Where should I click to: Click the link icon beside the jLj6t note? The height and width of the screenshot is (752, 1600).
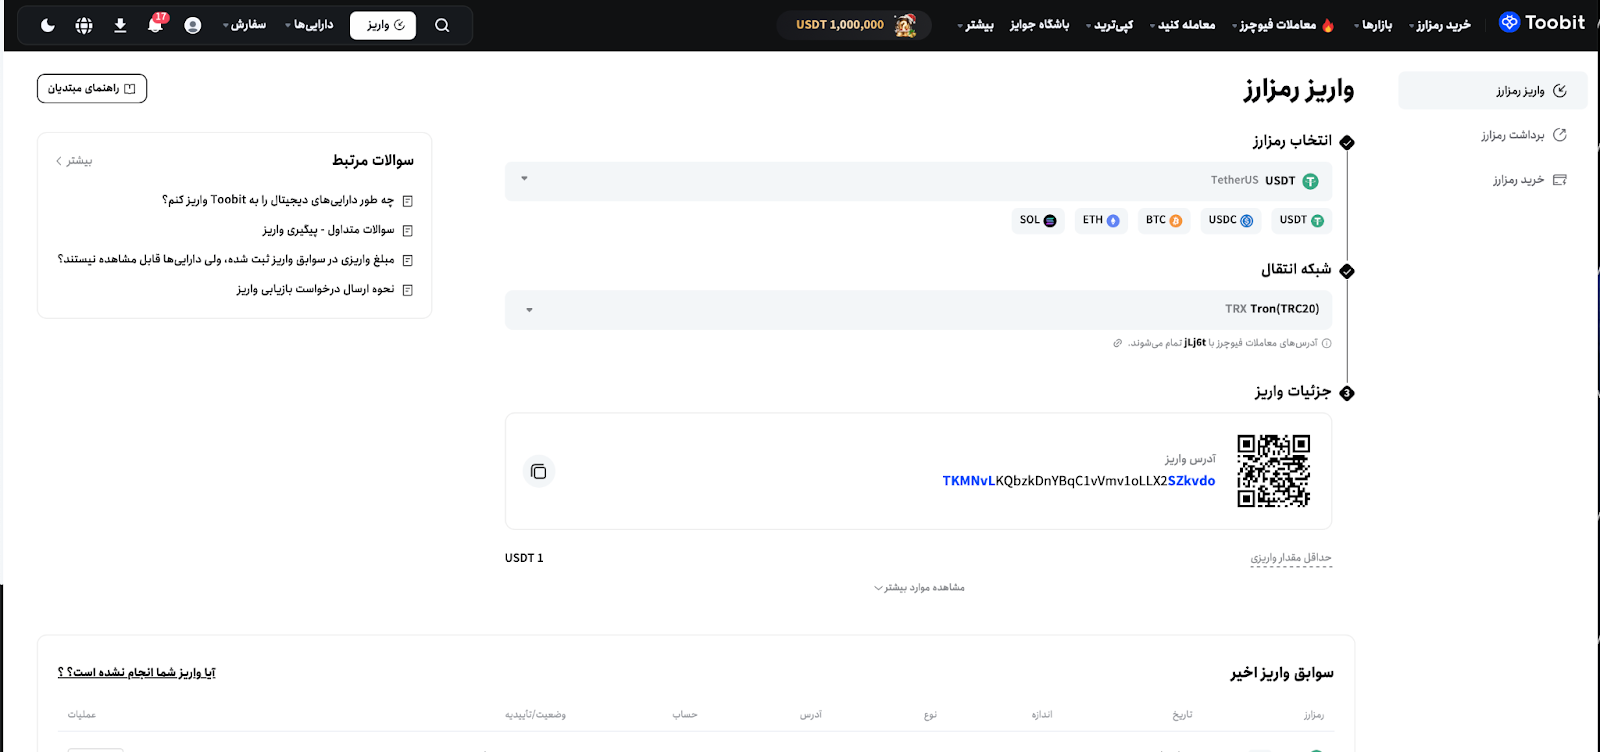click(x=1117, y=343)
